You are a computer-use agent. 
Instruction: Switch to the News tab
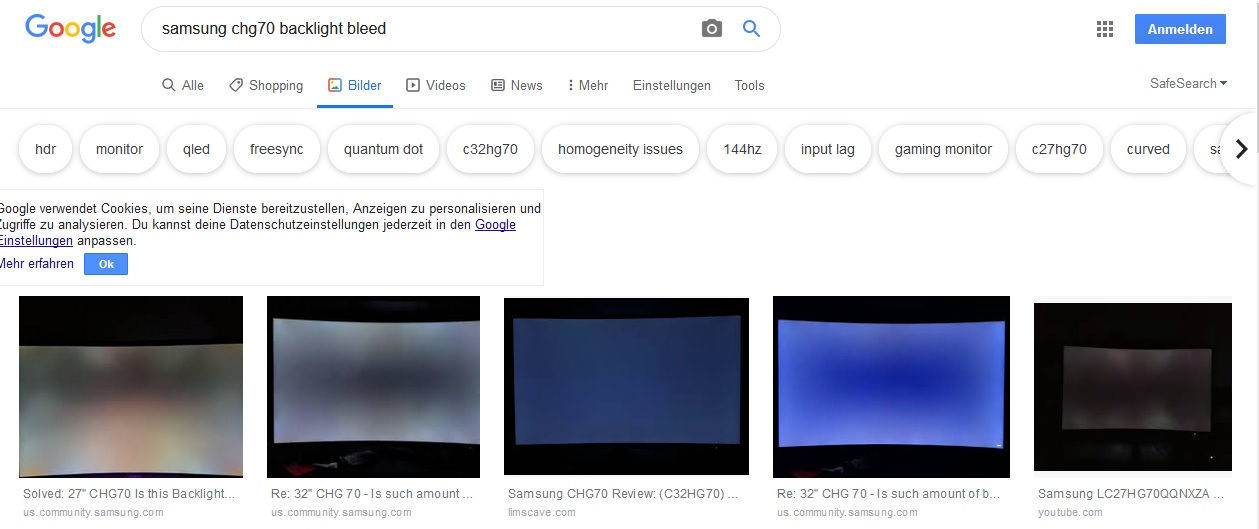click(517, 85)
